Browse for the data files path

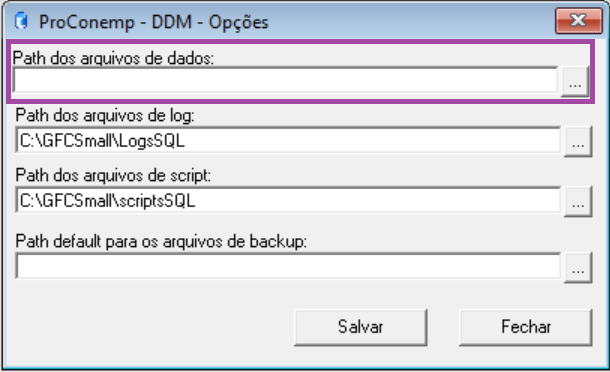coord(575,81)
